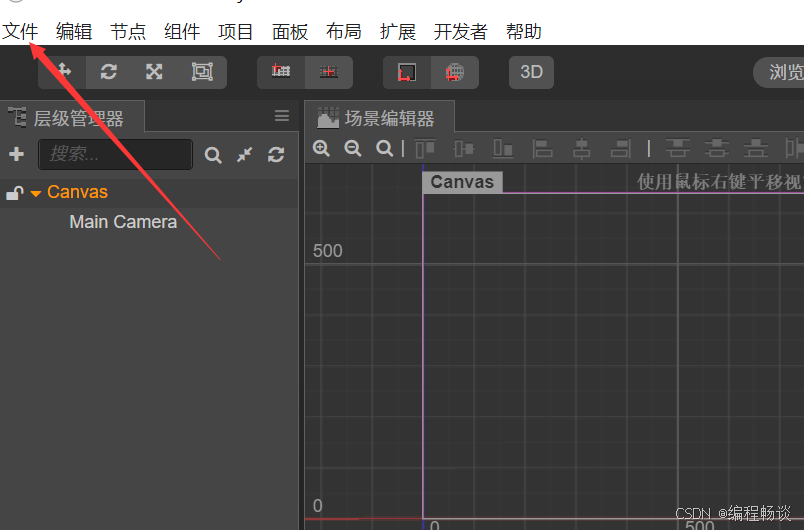Refresh the hierarchy panel

[x=276, y=154]
